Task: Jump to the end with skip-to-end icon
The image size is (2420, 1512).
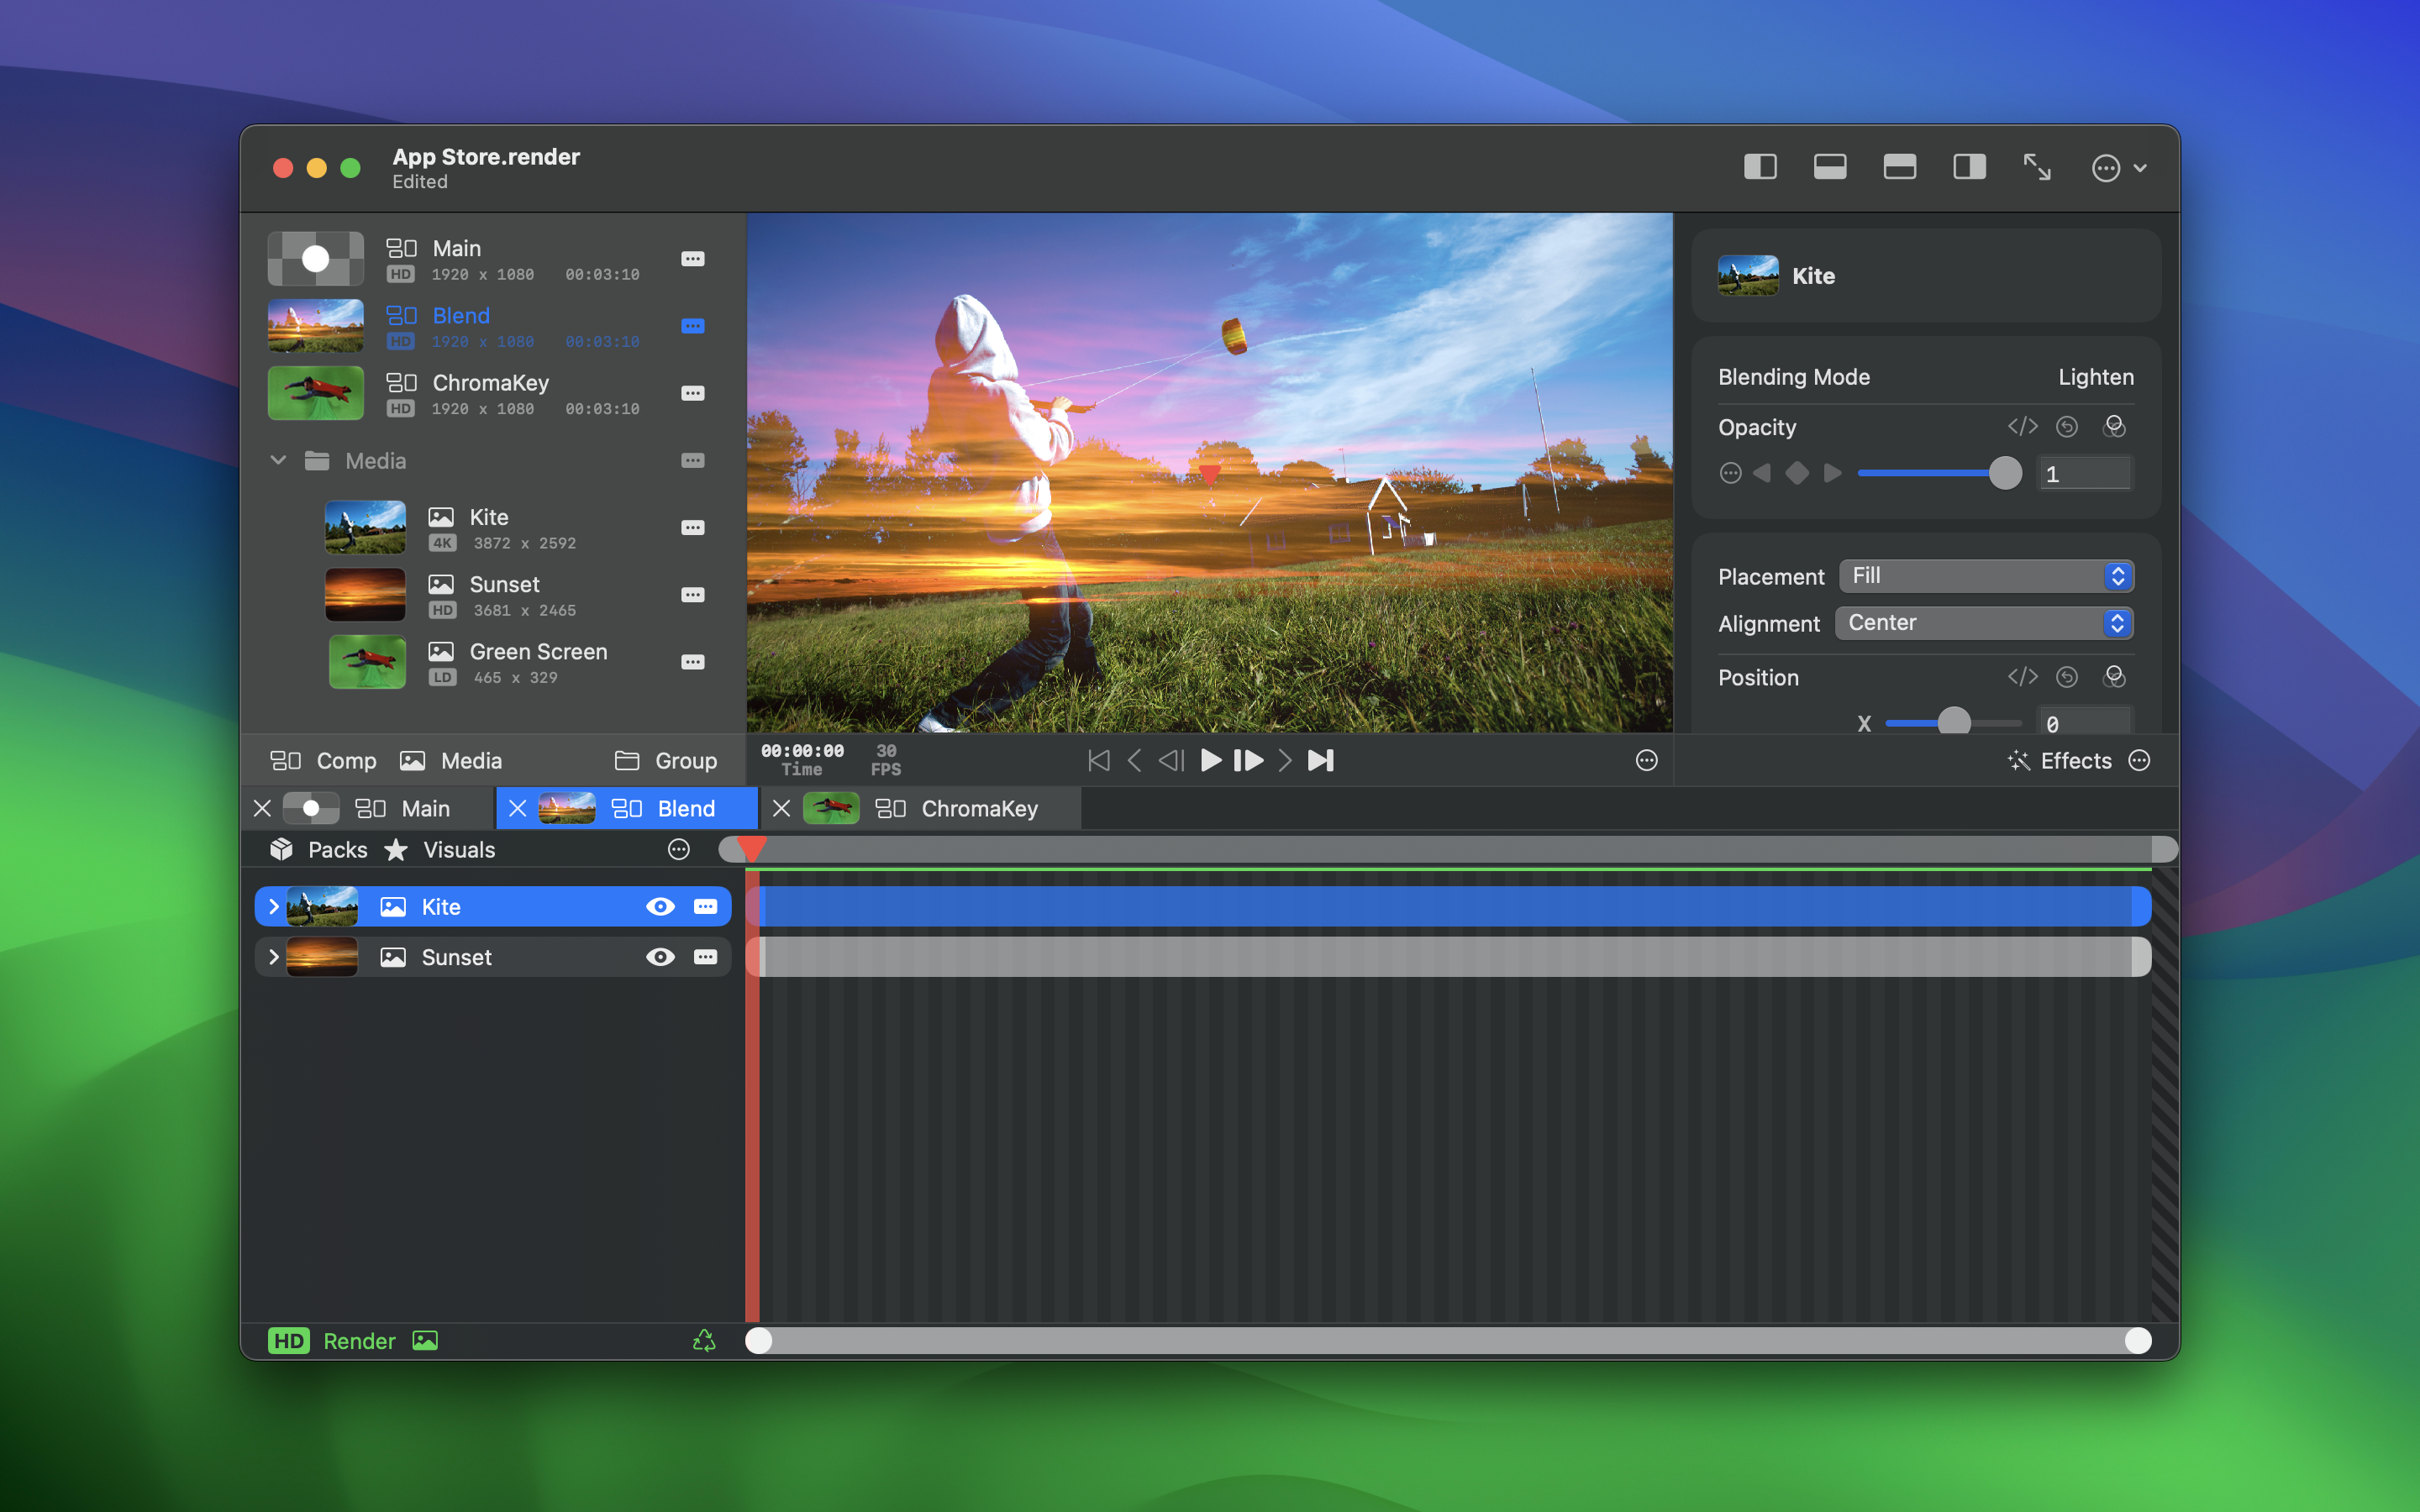Action: [1321, 761]
